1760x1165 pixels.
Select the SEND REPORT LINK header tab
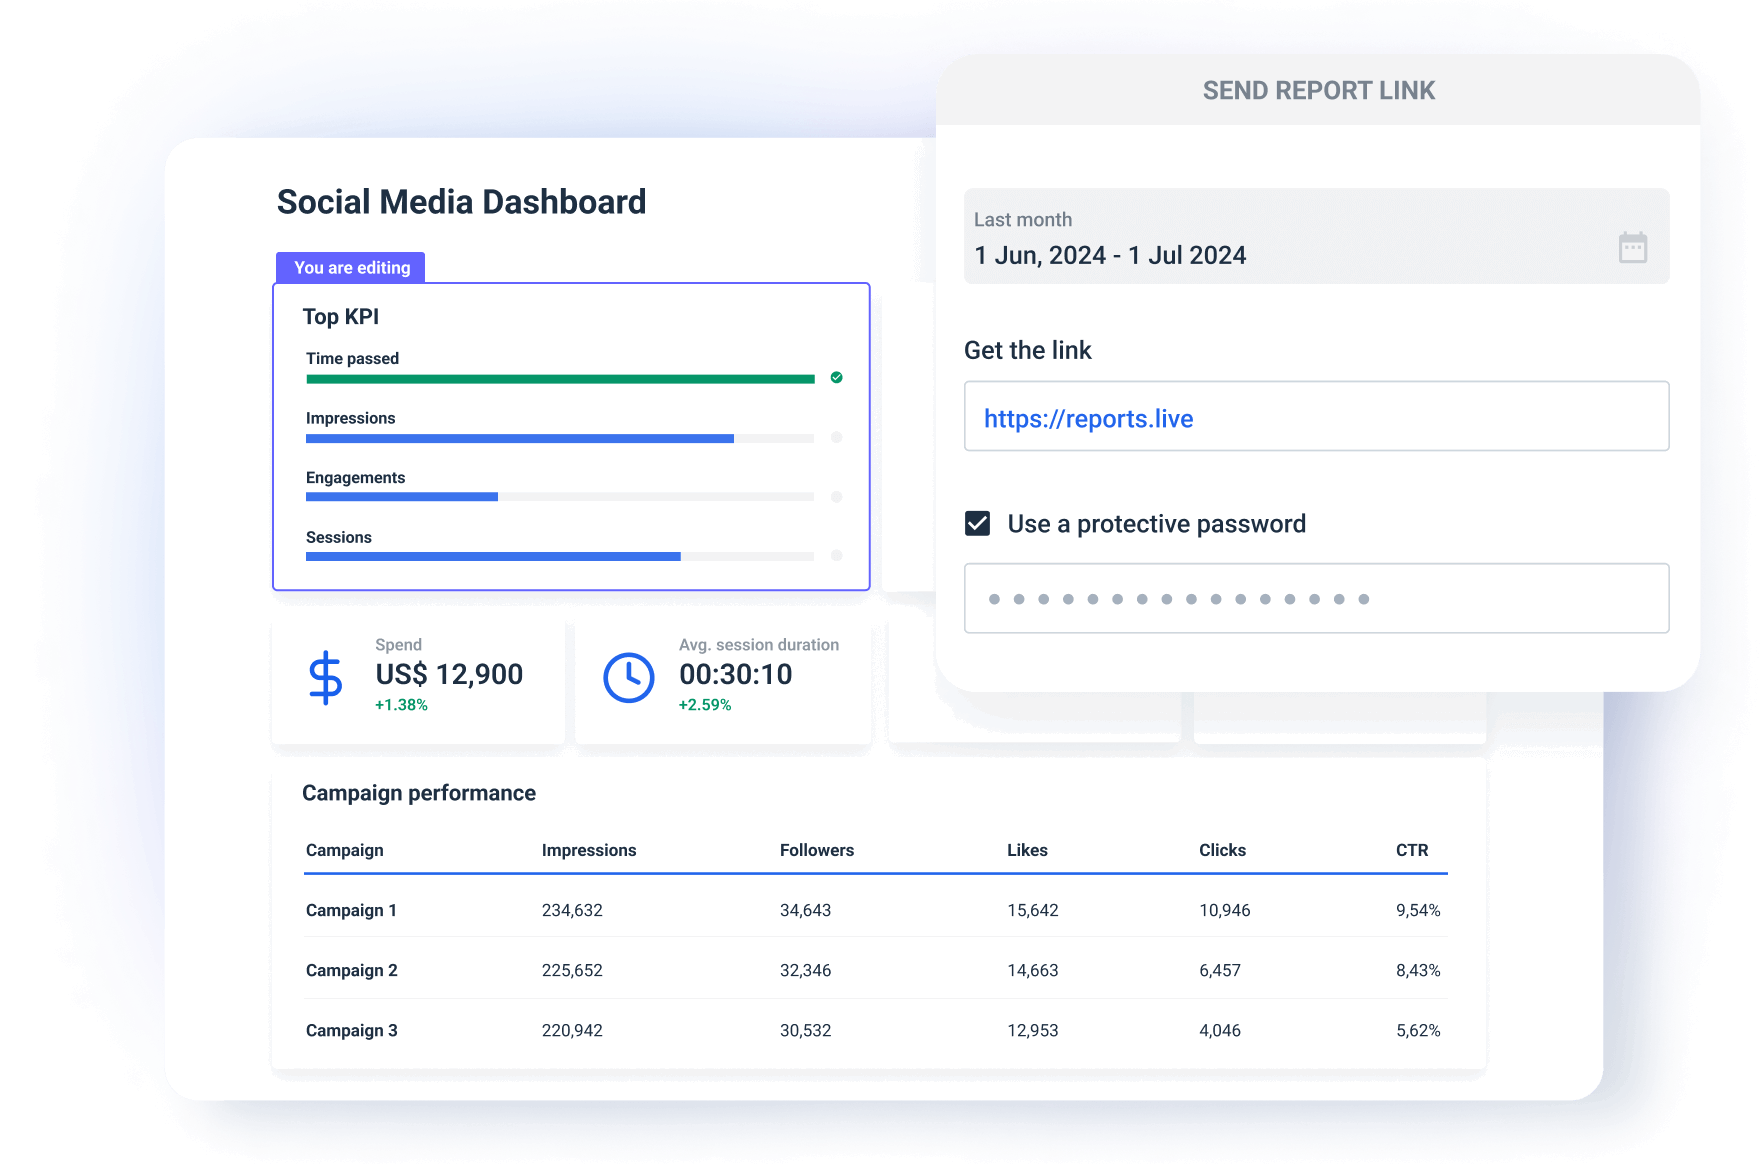pos(1318,90)
